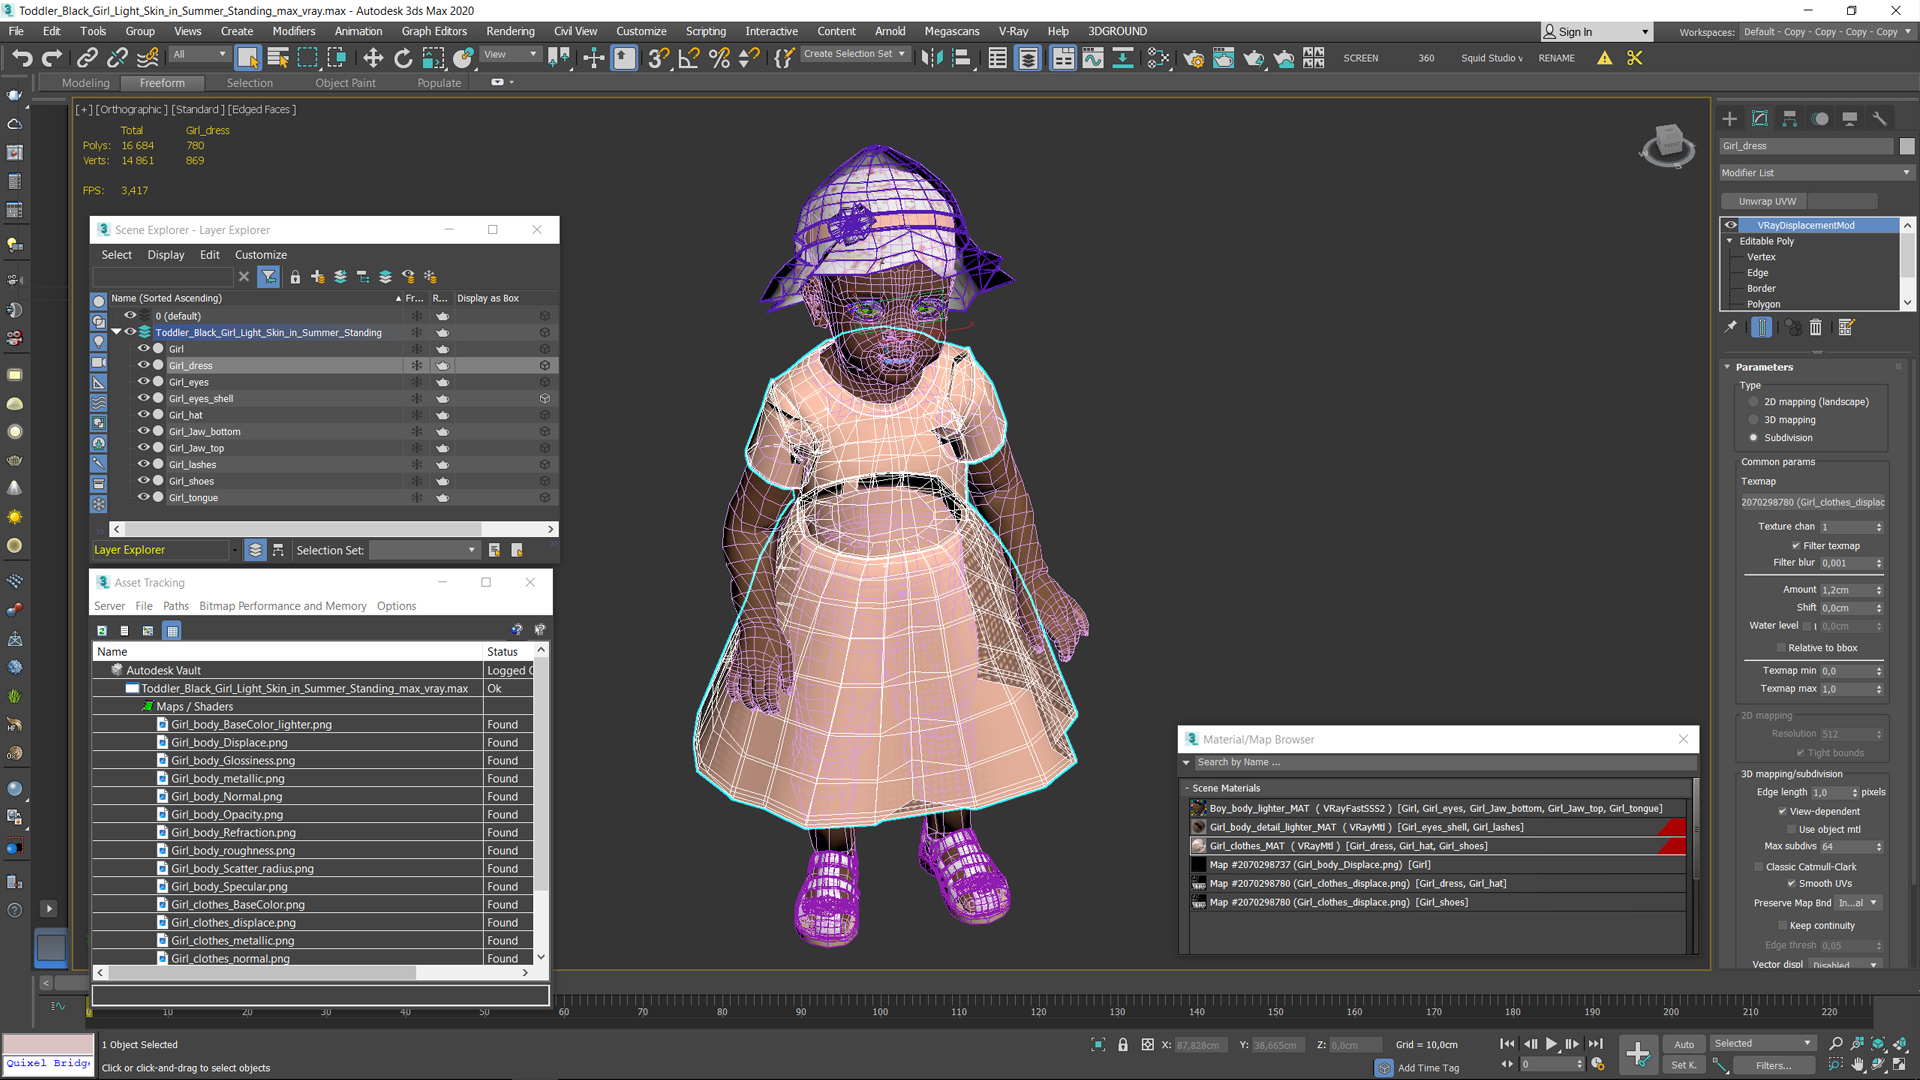Screen dimensions: 1920x1080
Task: Toggle View-dependent checkbox
Action: point(1782,812)
